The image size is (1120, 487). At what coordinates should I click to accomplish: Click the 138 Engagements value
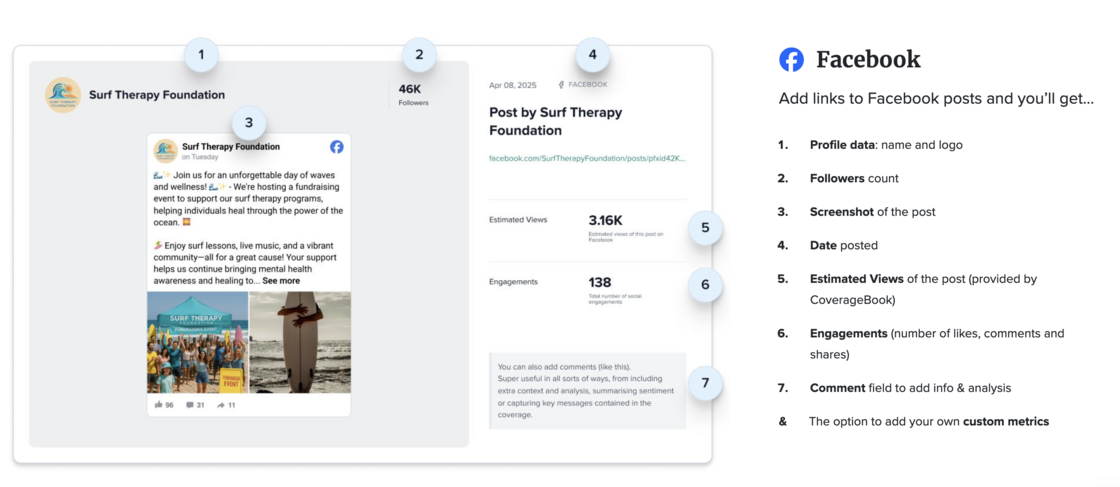click(x=600, y=282)
